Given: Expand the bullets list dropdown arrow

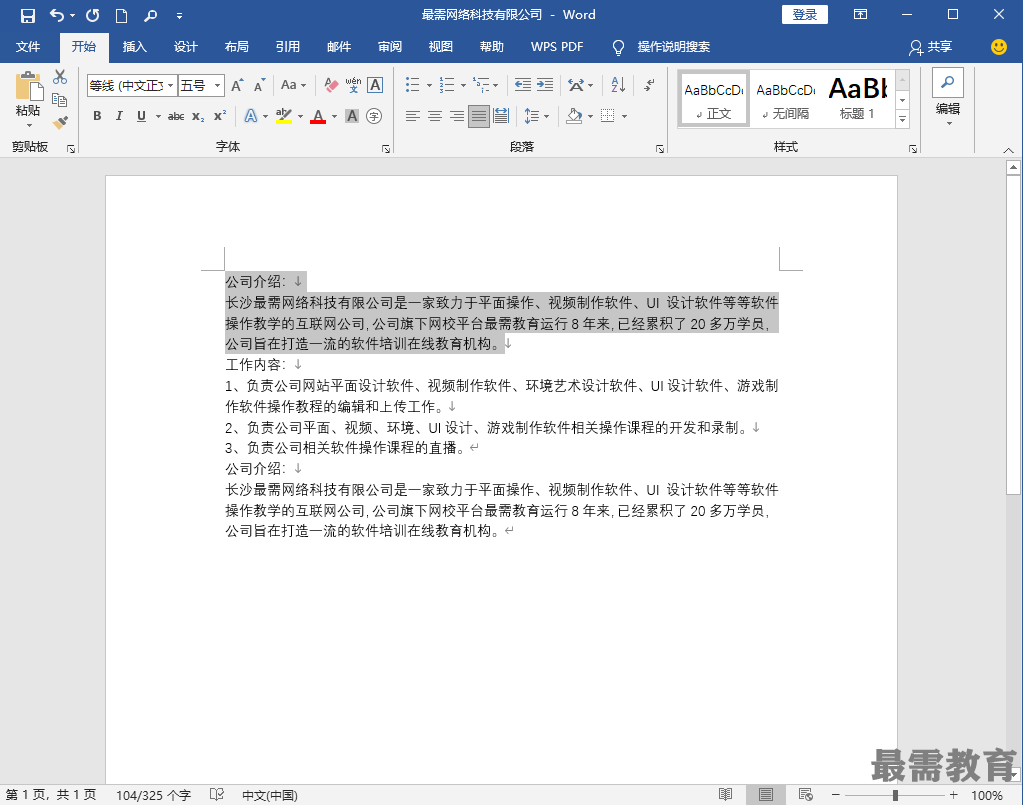Looking at the screenshot, I should (429, 85).
